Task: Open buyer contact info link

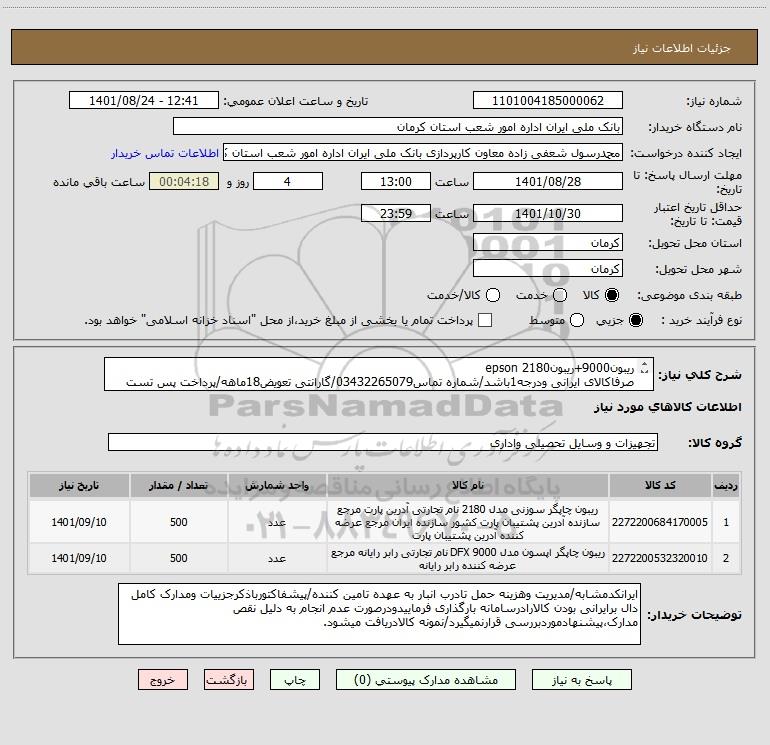Action: (165, 153)
